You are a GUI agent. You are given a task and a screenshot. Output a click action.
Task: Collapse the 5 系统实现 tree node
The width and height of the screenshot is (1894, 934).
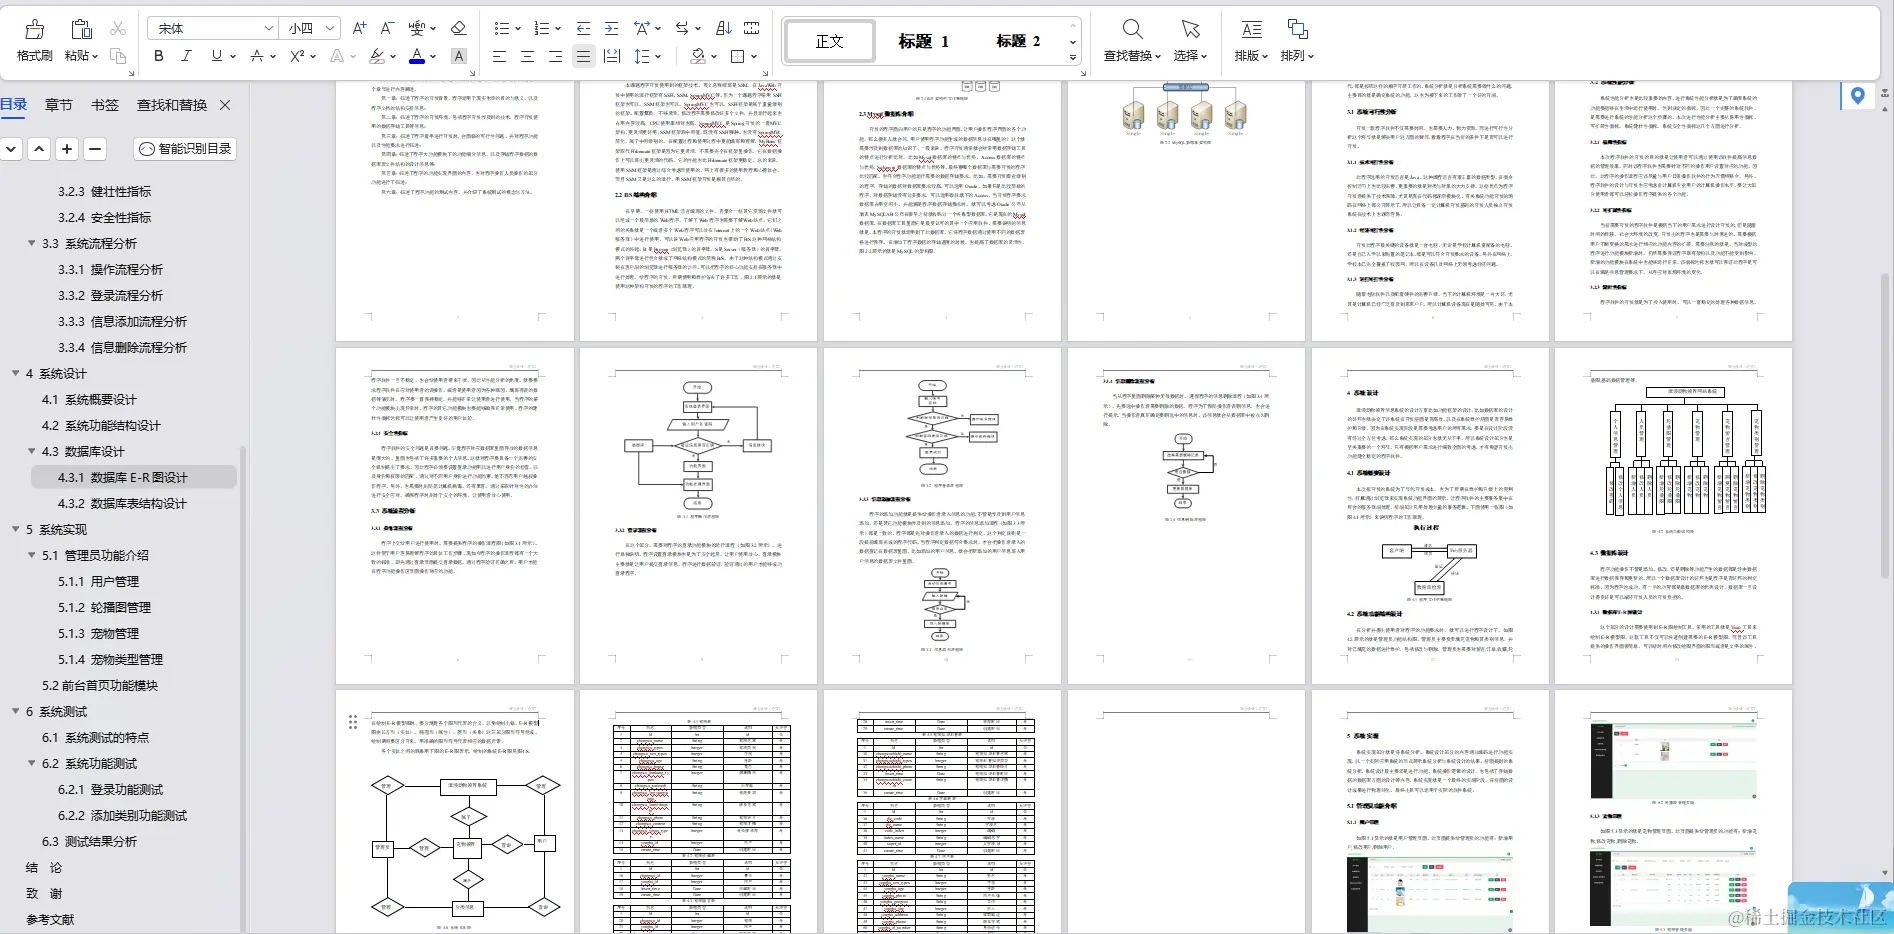point(16,529)
